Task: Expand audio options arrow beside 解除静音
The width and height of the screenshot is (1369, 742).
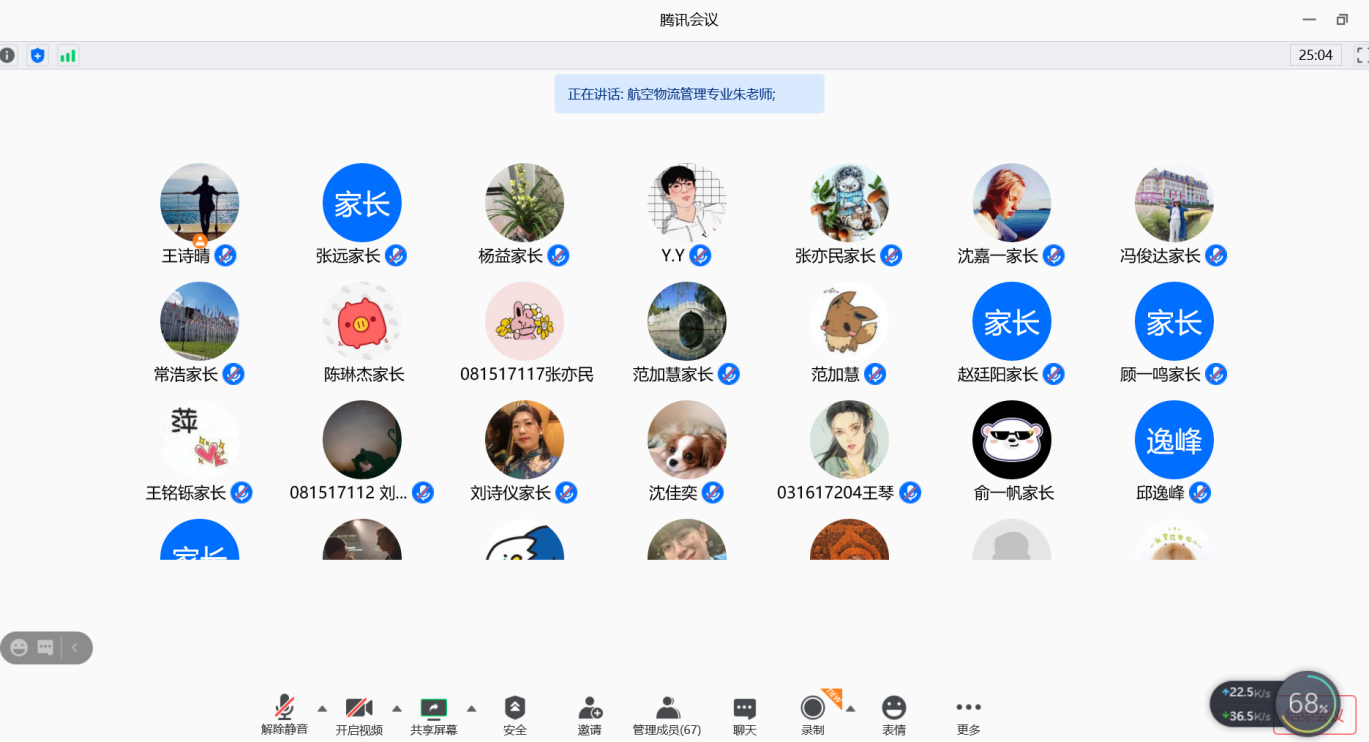Action: click(322, 709)
